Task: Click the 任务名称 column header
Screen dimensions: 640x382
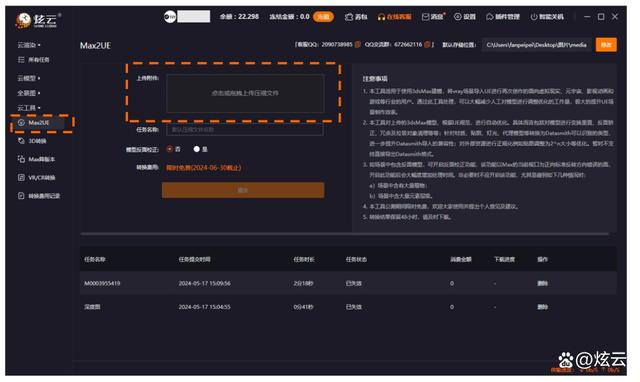Action: point(95,259)
